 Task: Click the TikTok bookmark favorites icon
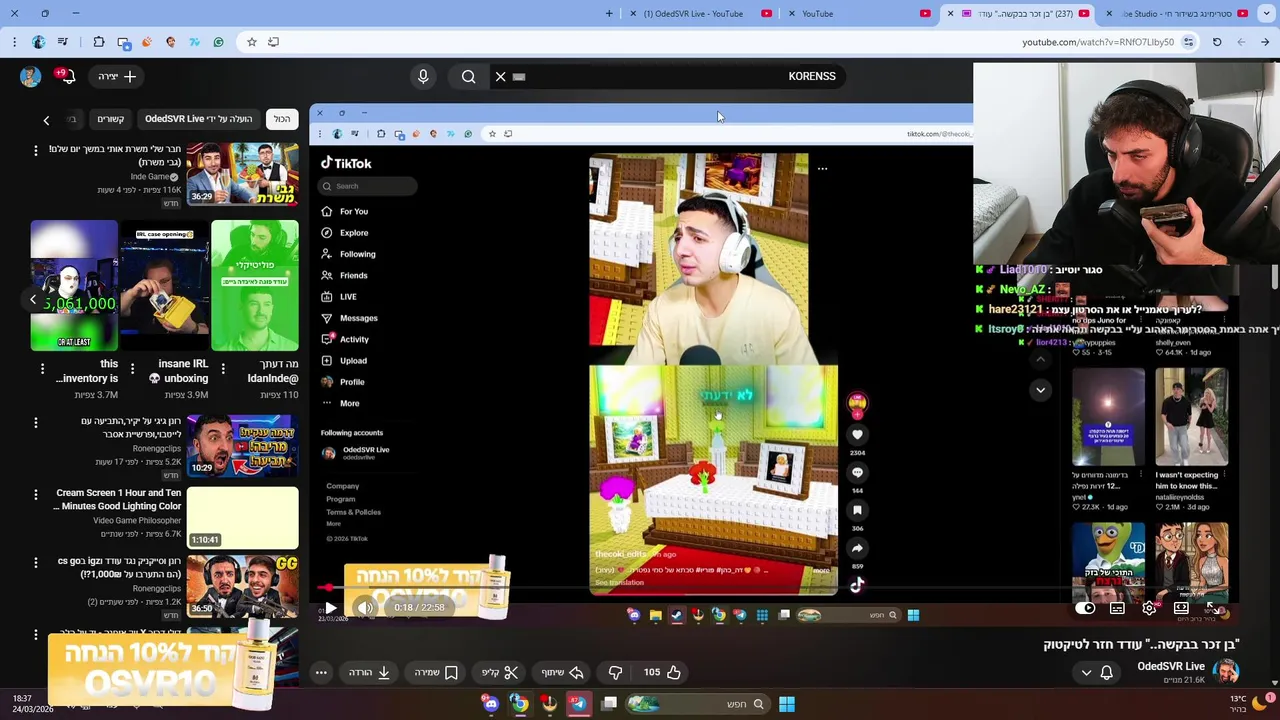pyautogui.click(x=857, y=511)
